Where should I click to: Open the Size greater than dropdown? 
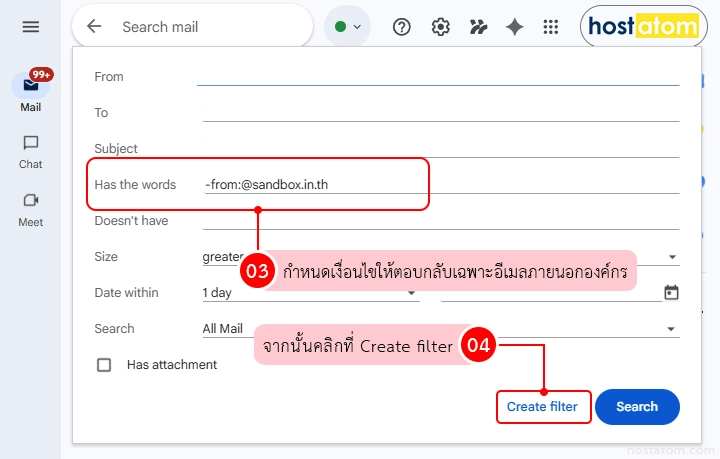click(223, 257)
